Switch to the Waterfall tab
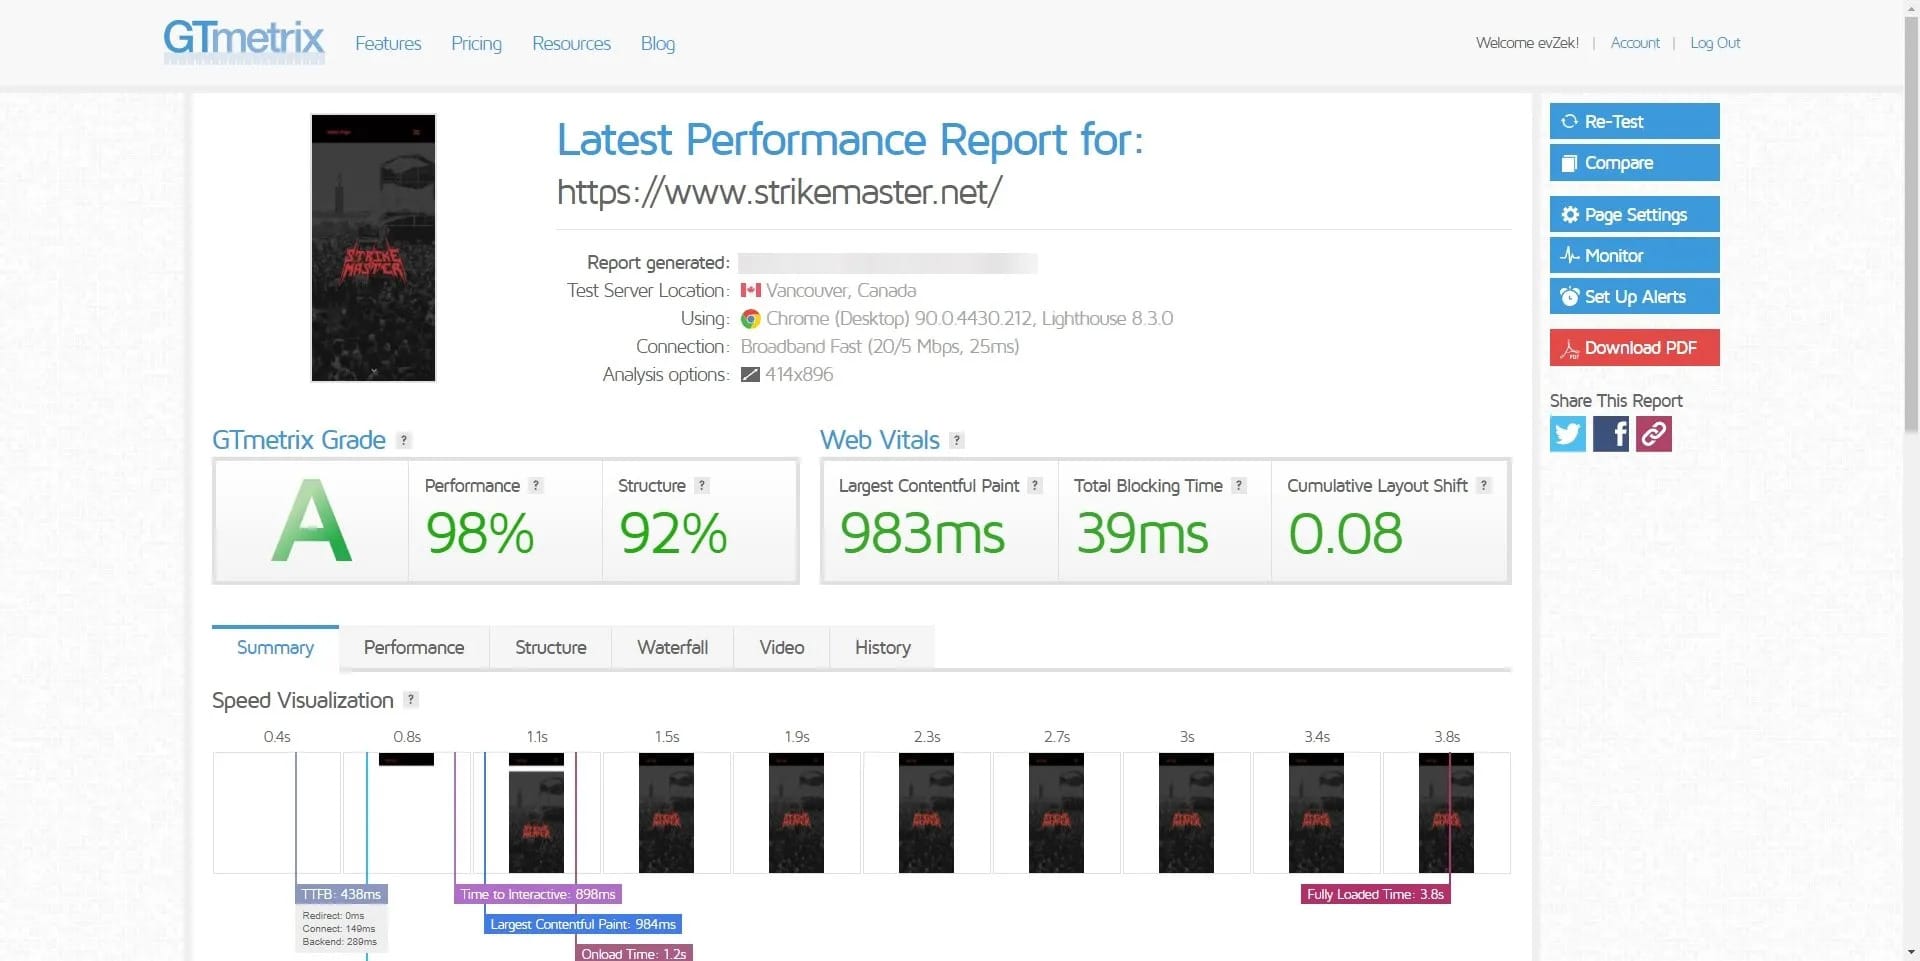Viewport: 1920px width, 961px height. [x=671, y=647]
